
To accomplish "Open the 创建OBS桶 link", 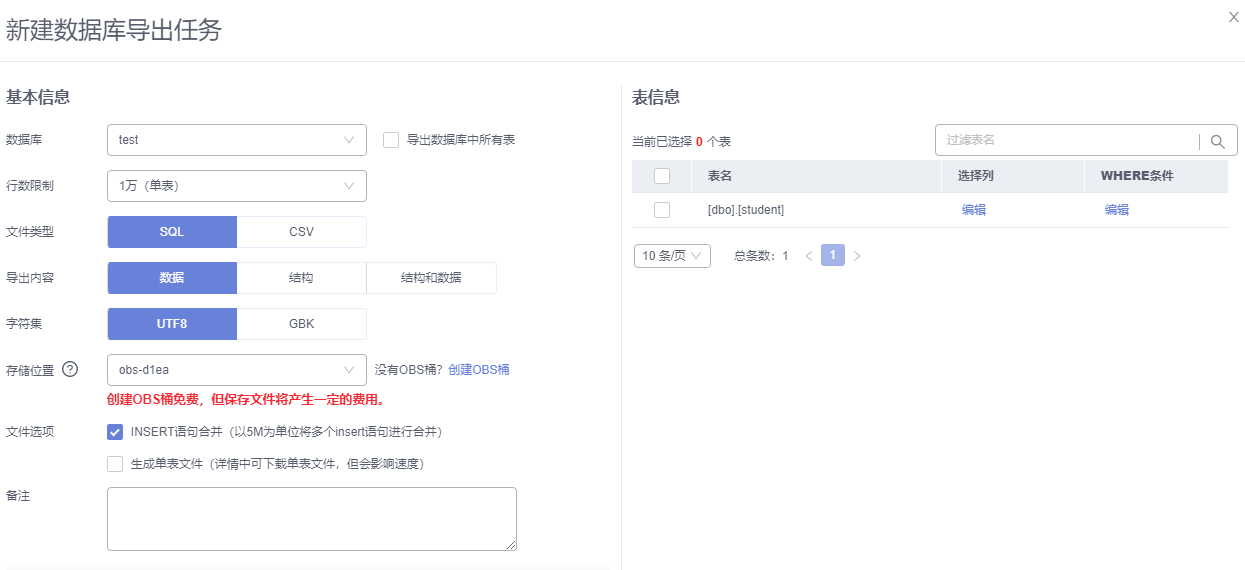I will point(479,370).
